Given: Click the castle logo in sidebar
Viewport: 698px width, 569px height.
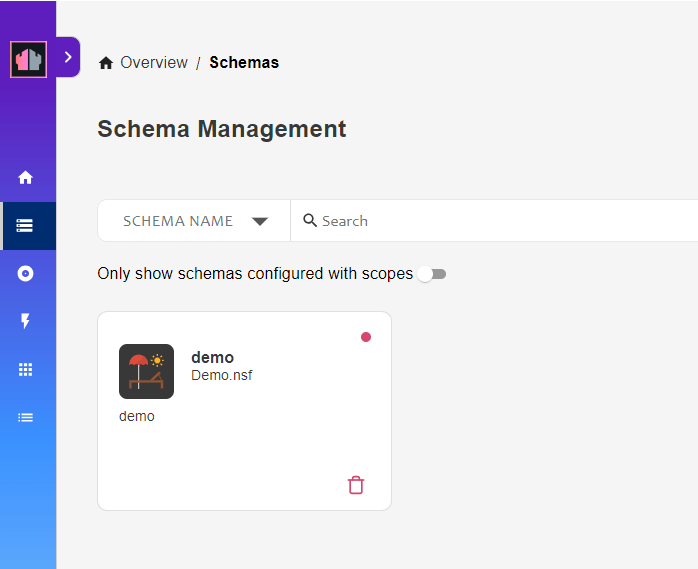Looking at the screenshot, I should pyautogui.click(x=28, y=59).
